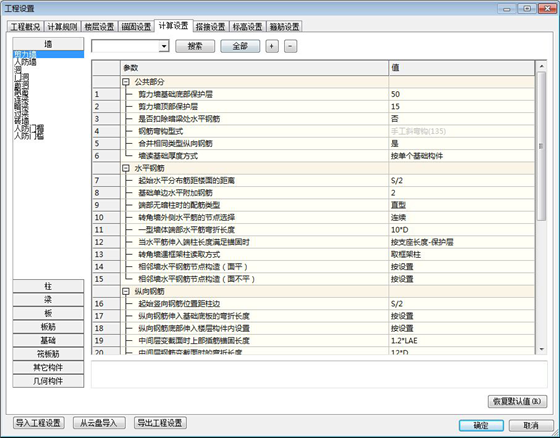Expand the 筏板筋 category panel
560x438 pixels.
pos(48,354)
